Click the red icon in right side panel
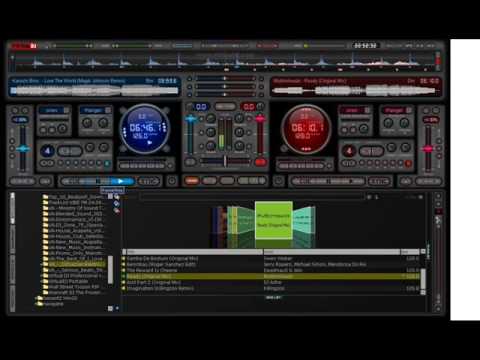The width and height of the screenshot is (480, 360). pos(439,211)
